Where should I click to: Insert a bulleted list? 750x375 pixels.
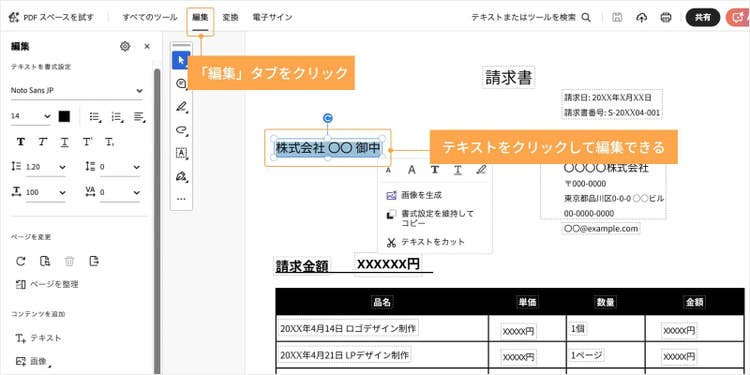(95, 116)
